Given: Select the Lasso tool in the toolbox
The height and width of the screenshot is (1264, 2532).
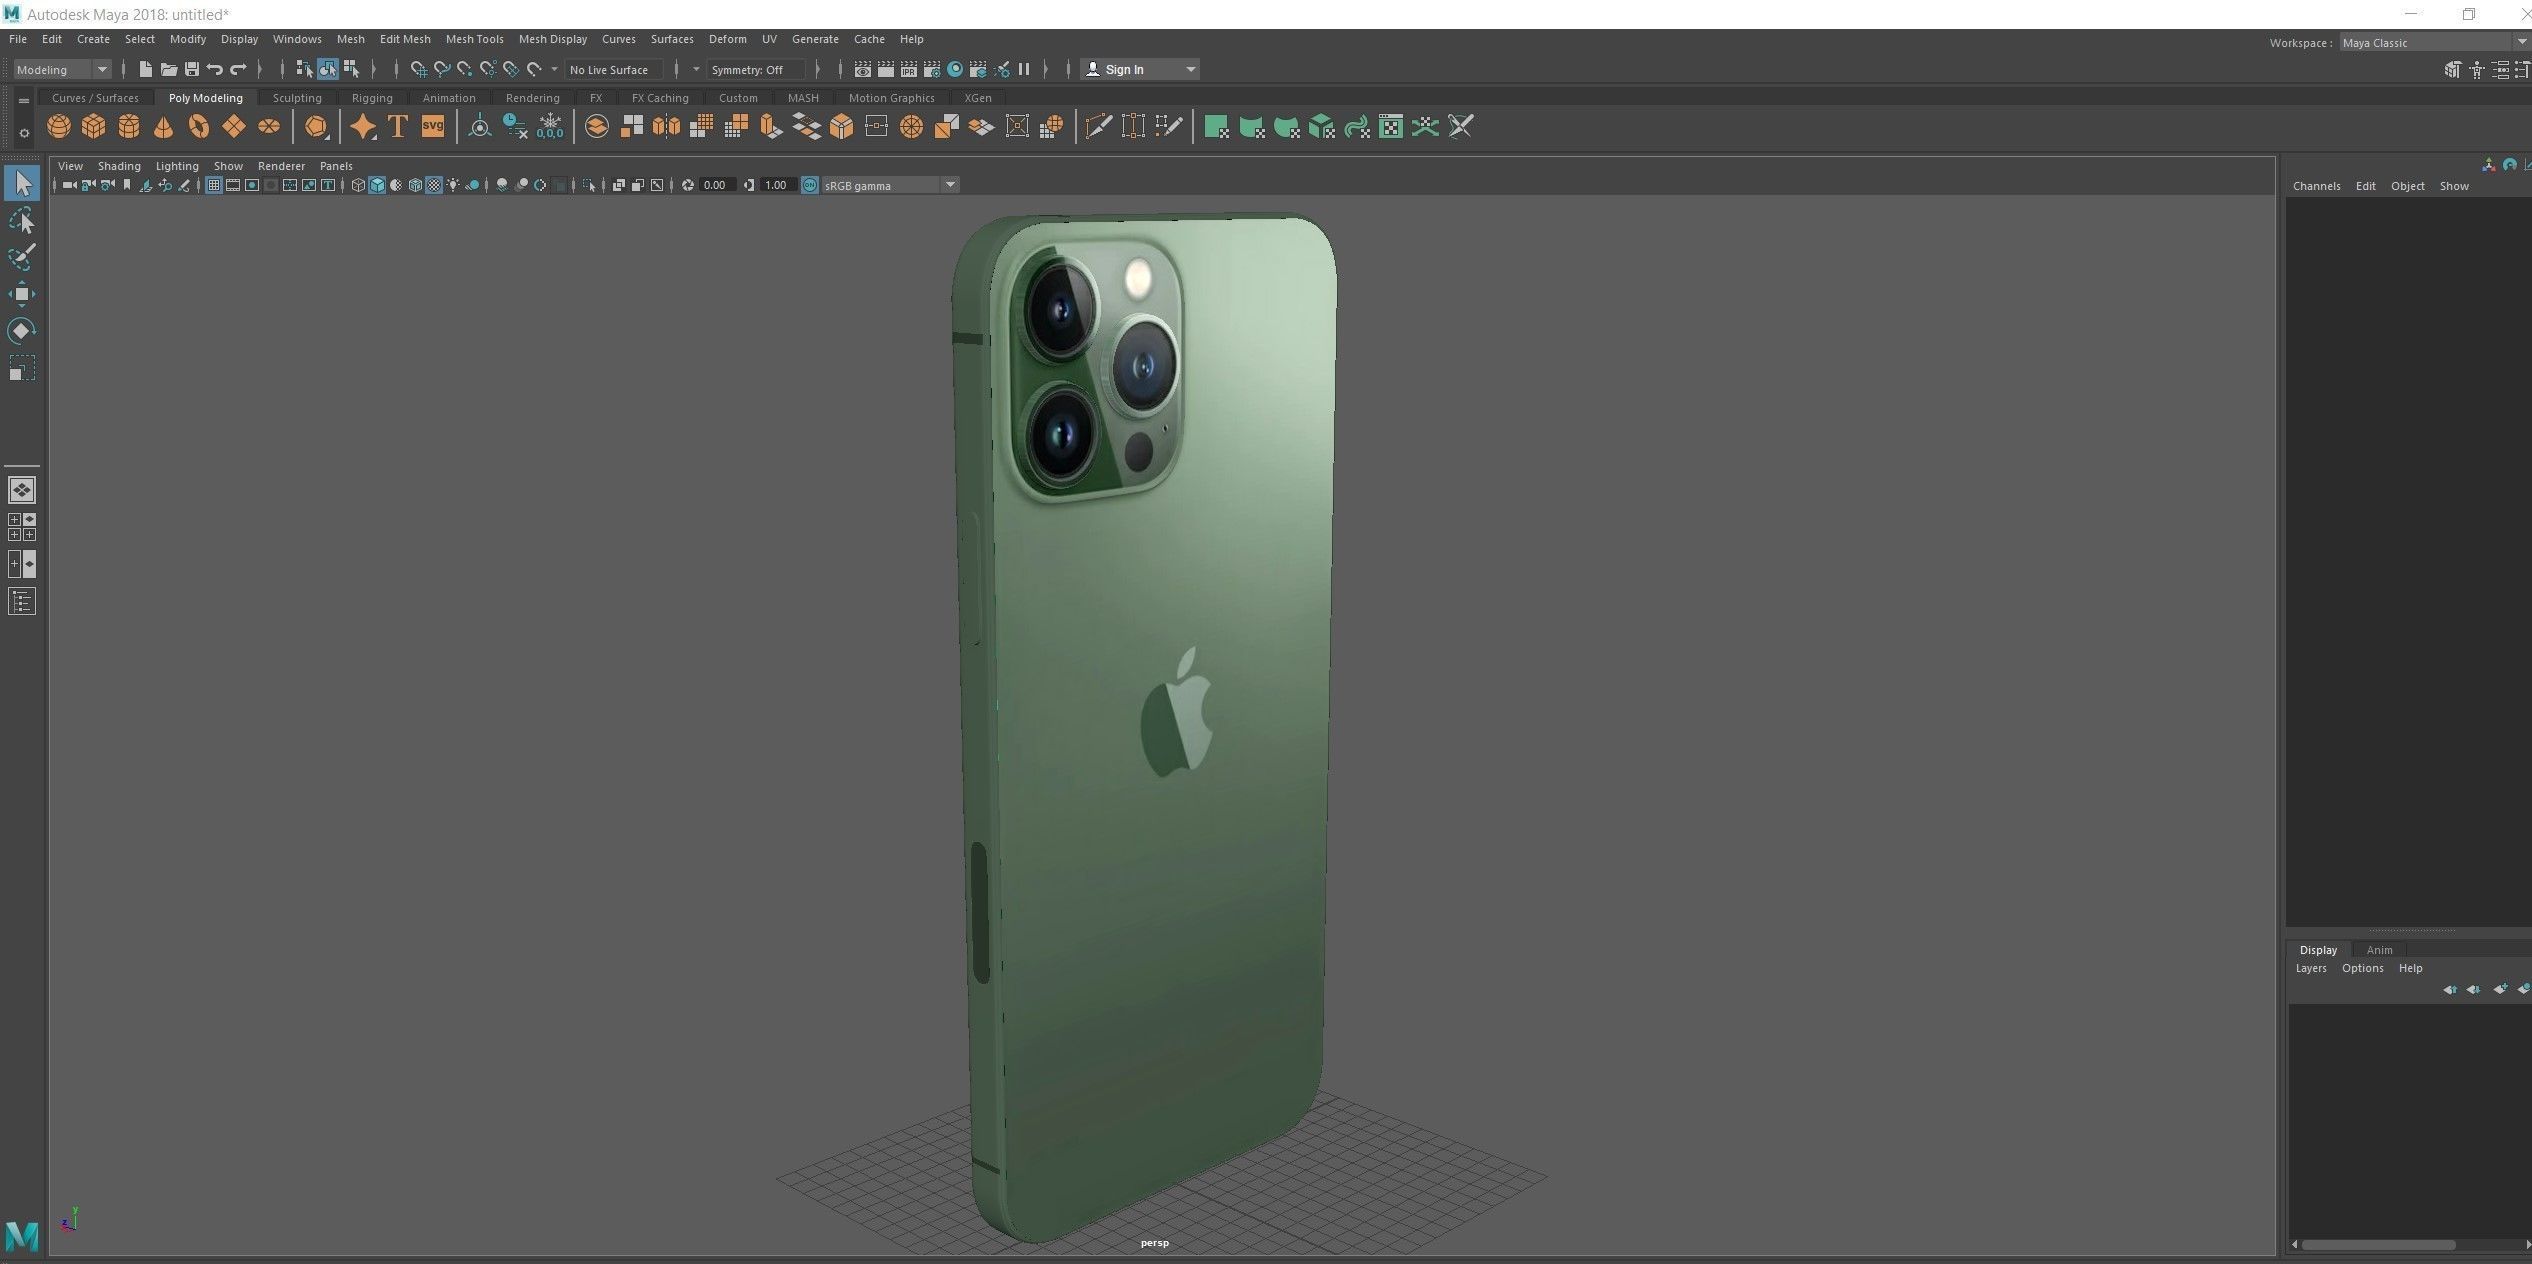Looking at the screenshot, I should pos(22,220).
